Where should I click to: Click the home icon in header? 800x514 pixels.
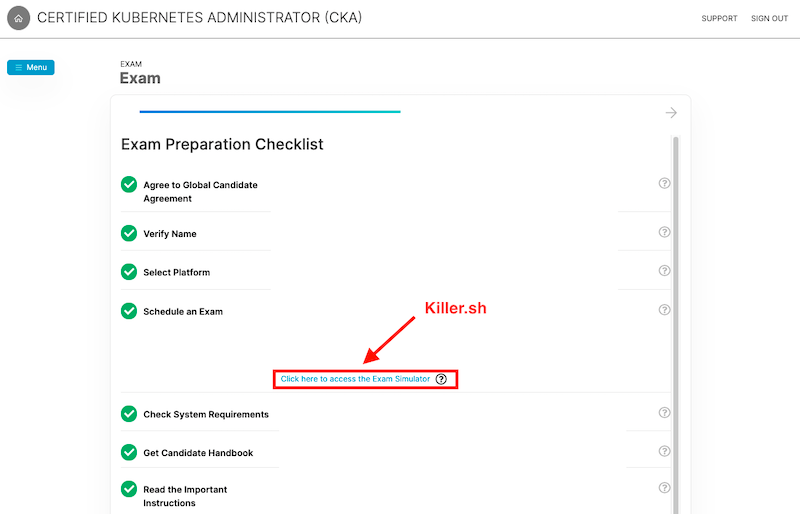point(18,18)
